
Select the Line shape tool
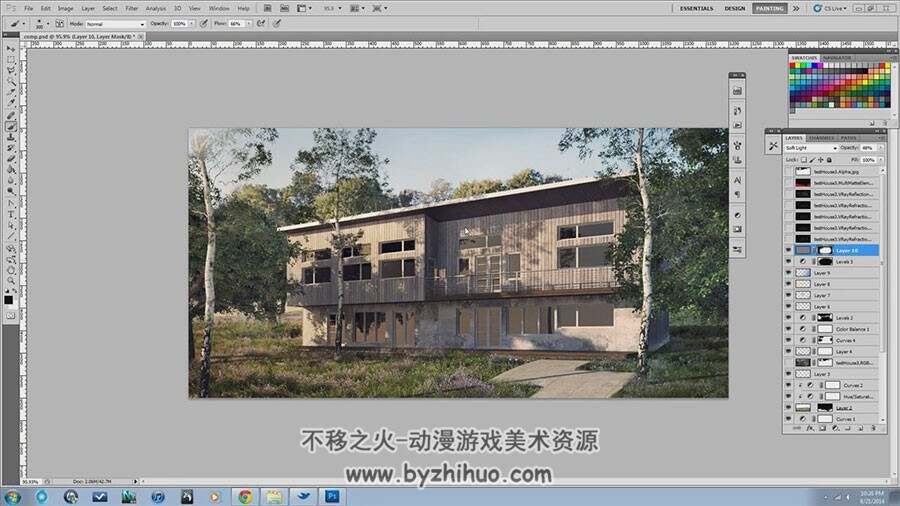(x=10, y=237)
